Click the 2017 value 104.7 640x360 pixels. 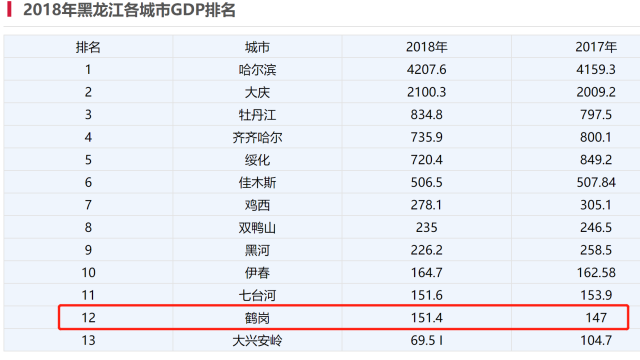[x=596, y=340]
